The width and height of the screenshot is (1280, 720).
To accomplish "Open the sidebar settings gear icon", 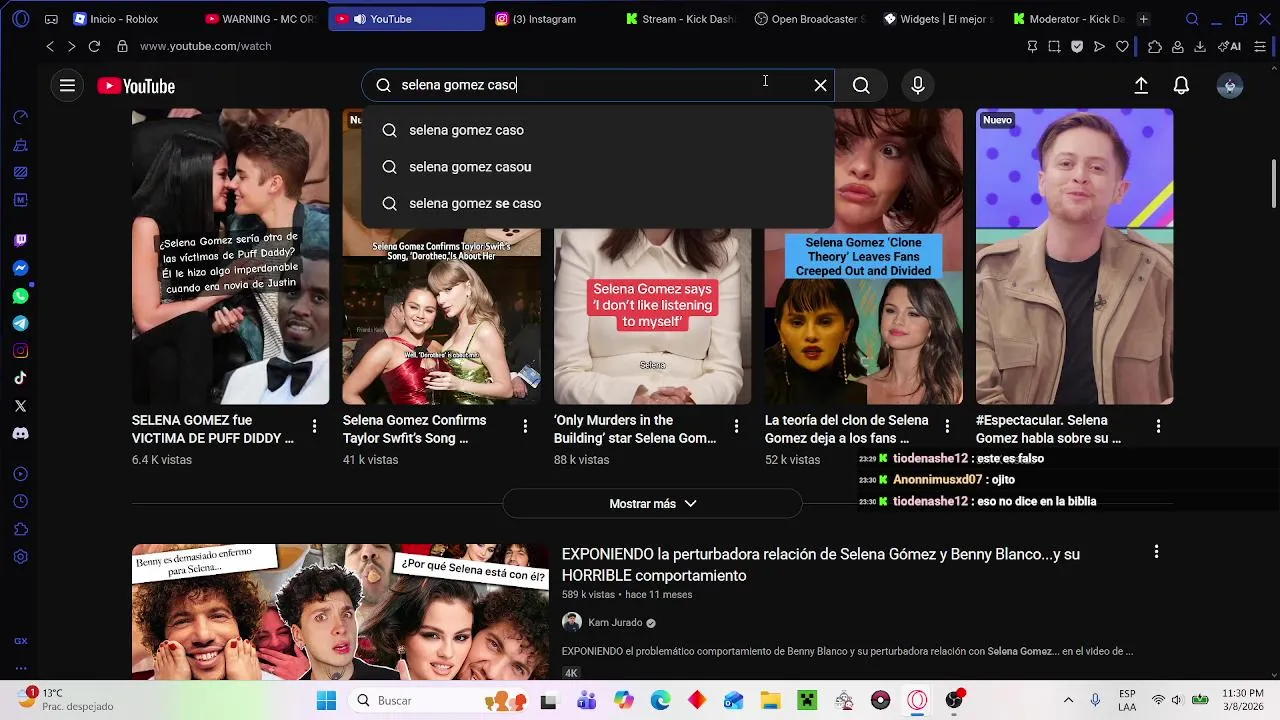I will tap(21, 557).
